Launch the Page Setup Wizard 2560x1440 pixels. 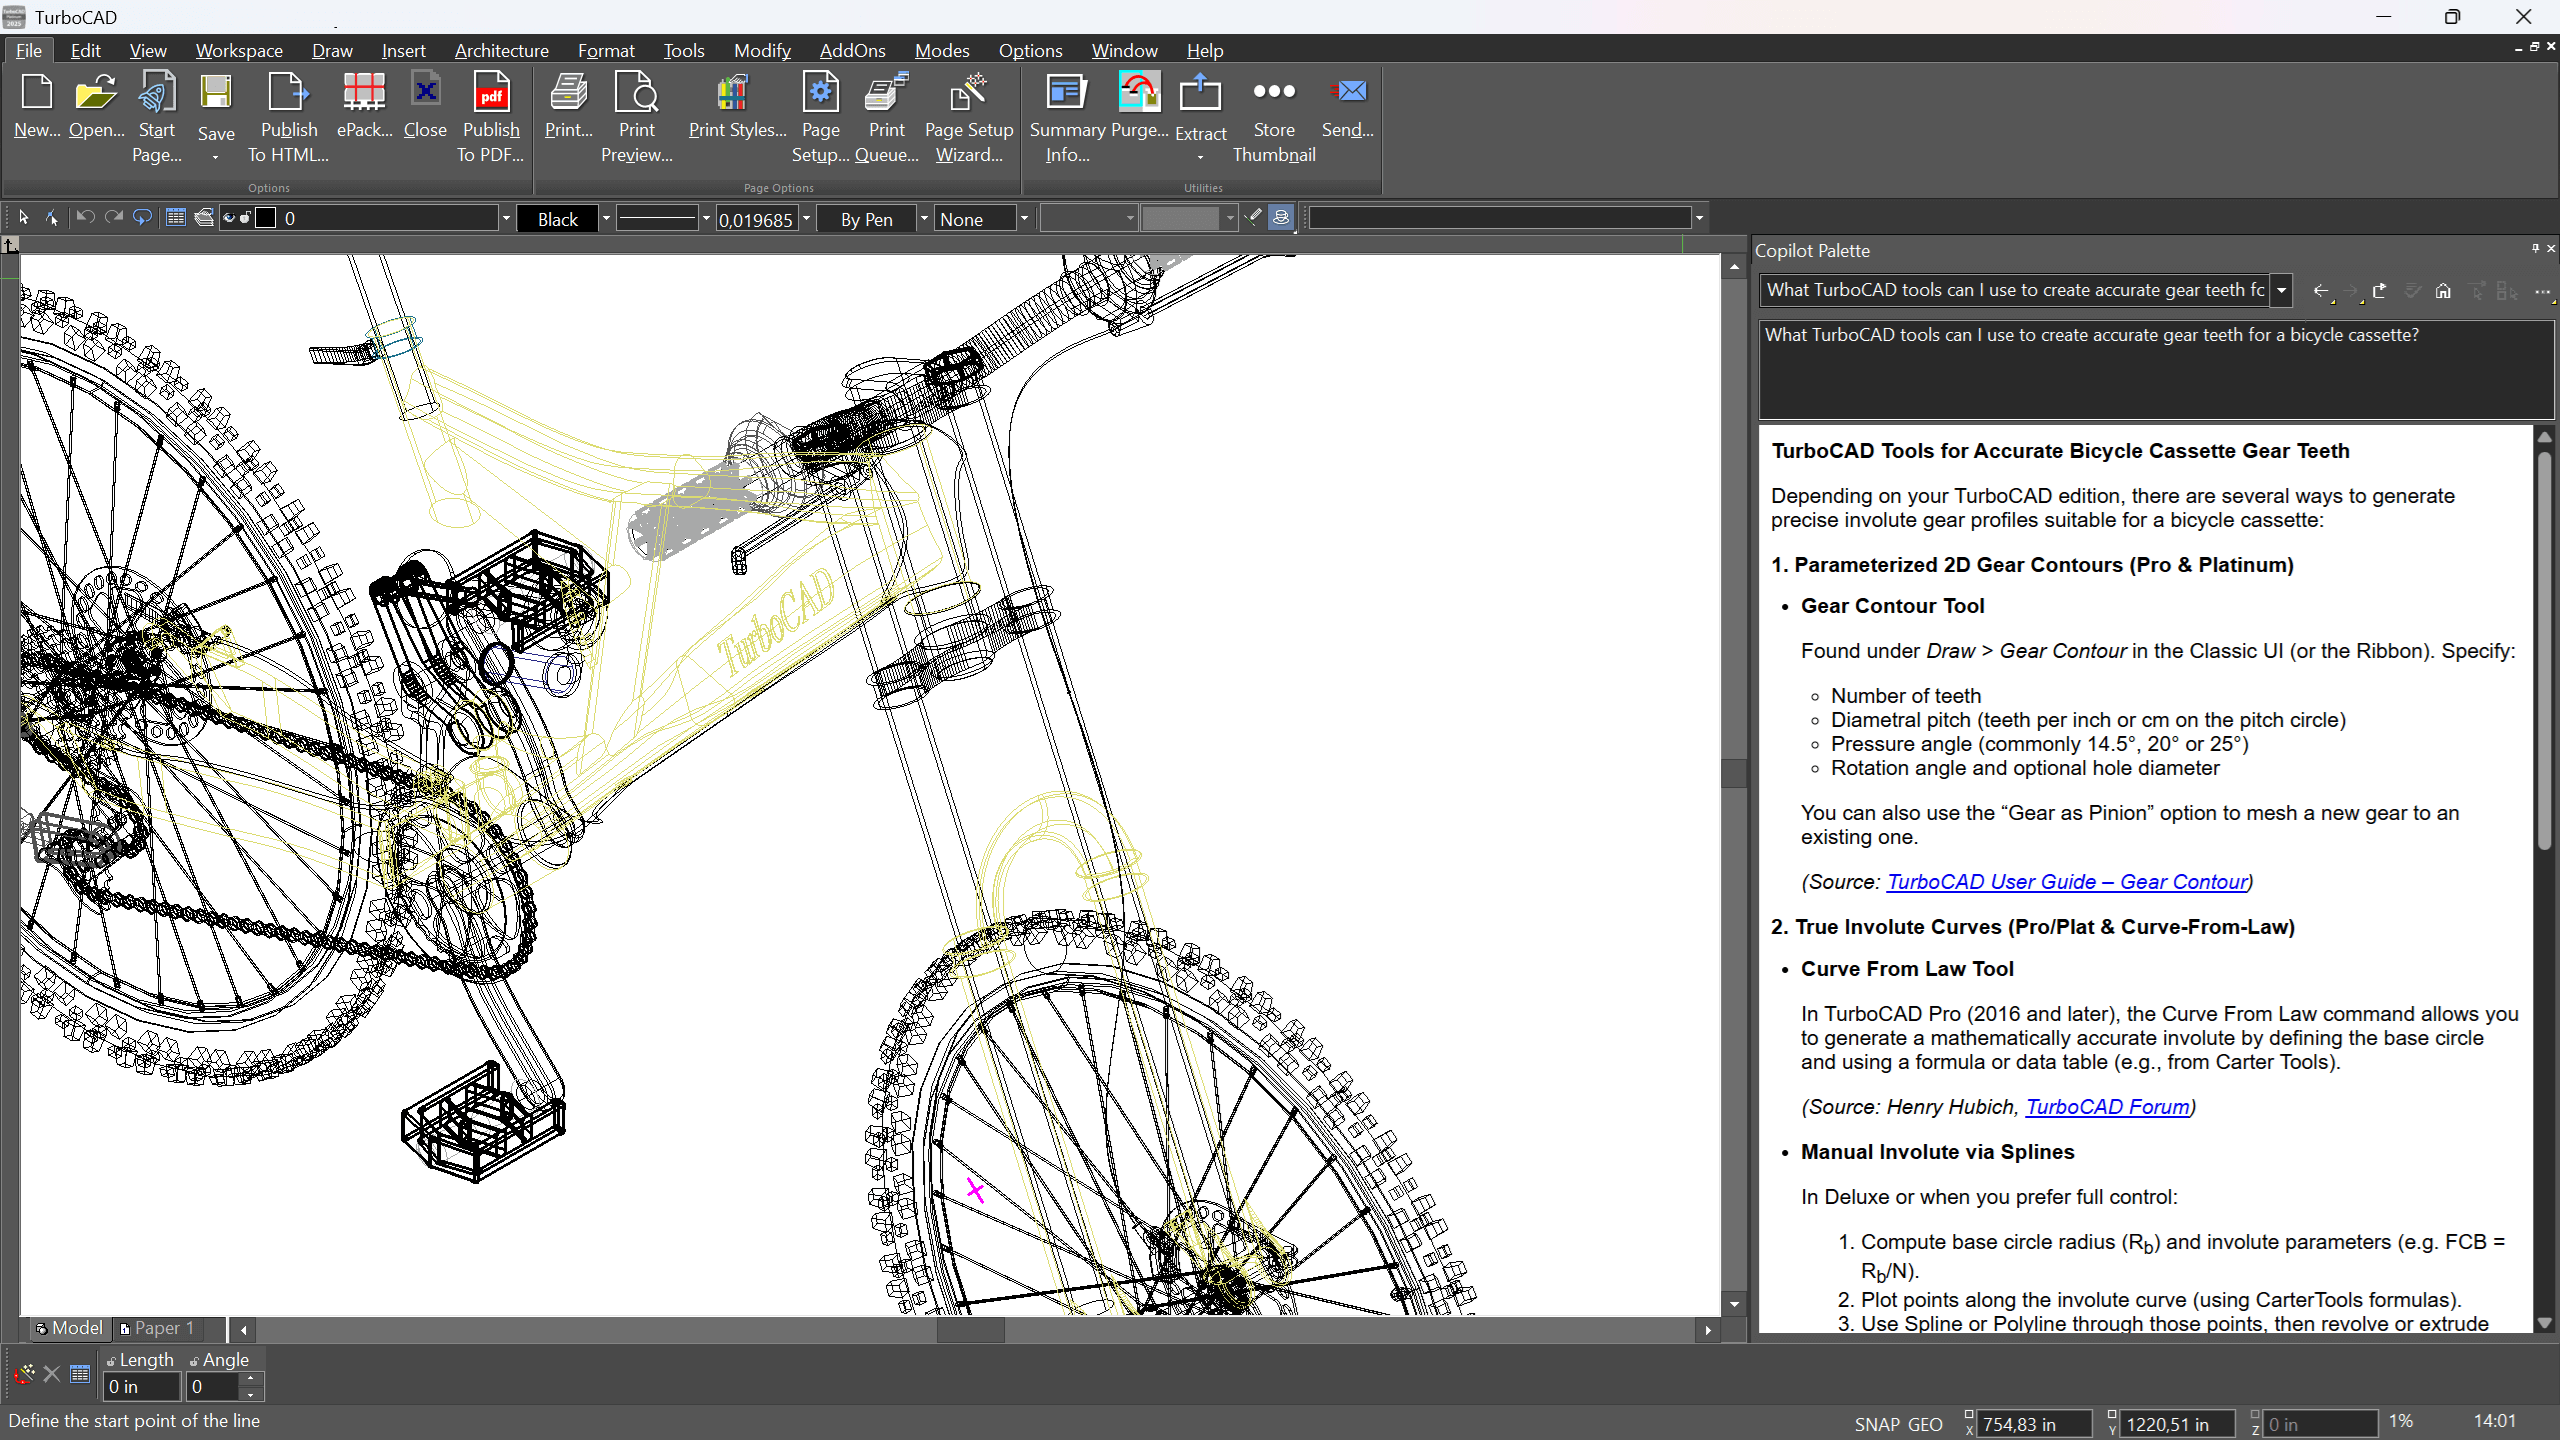coord(968,117)
